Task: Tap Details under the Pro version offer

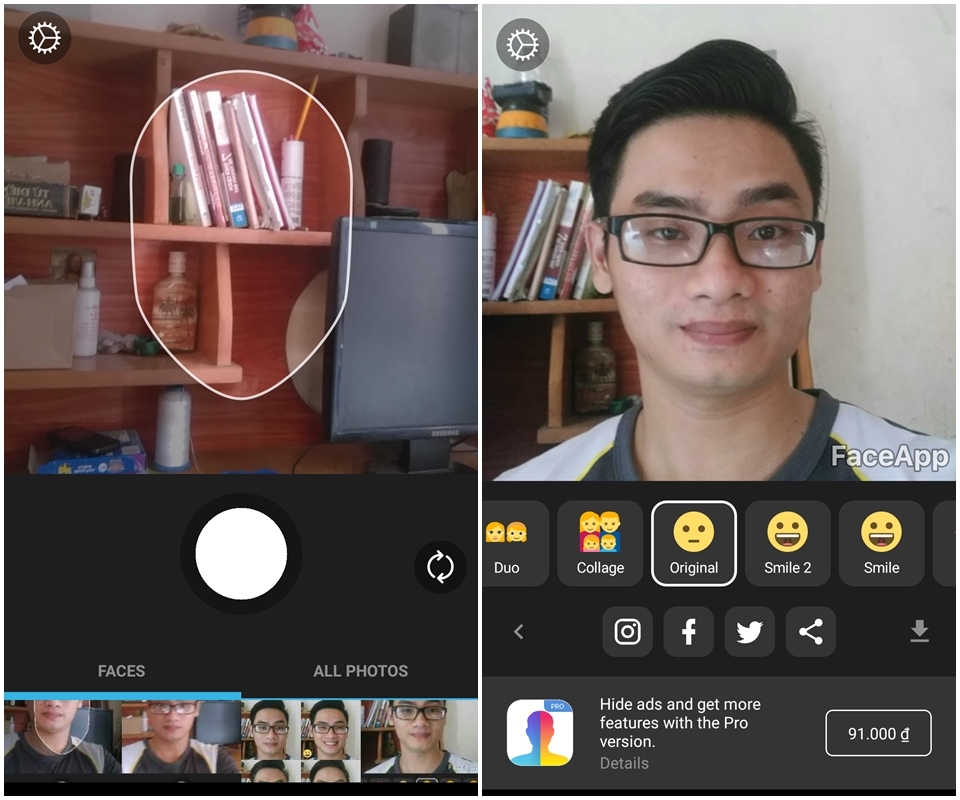Action: (x=625, y=764)
